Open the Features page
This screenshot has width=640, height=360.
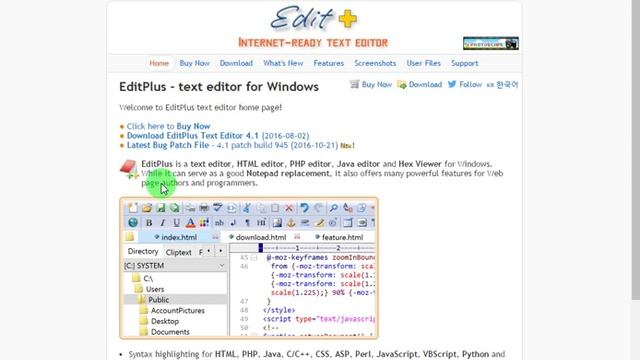pyautogui.click(x=329, y=63)
